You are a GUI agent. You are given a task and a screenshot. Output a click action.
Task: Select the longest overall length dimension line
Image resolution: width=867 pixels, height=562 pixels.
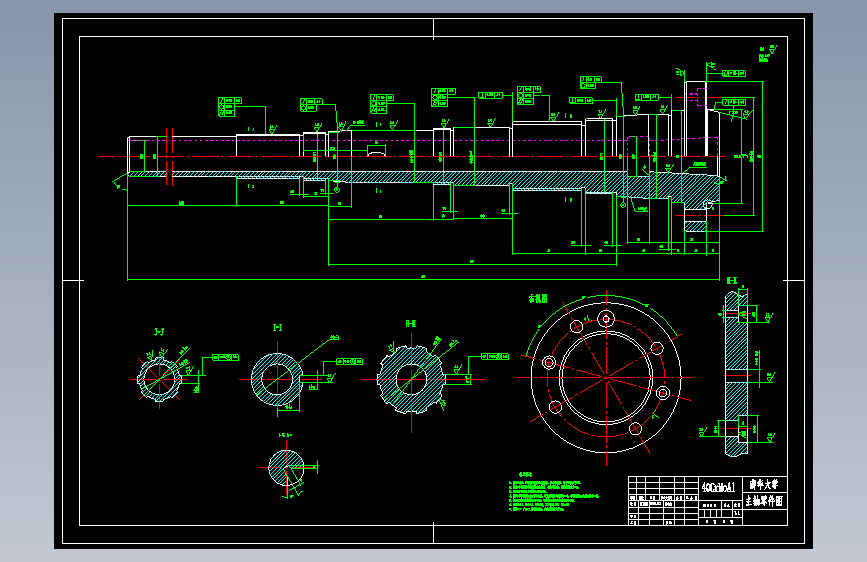coord(424,279)
